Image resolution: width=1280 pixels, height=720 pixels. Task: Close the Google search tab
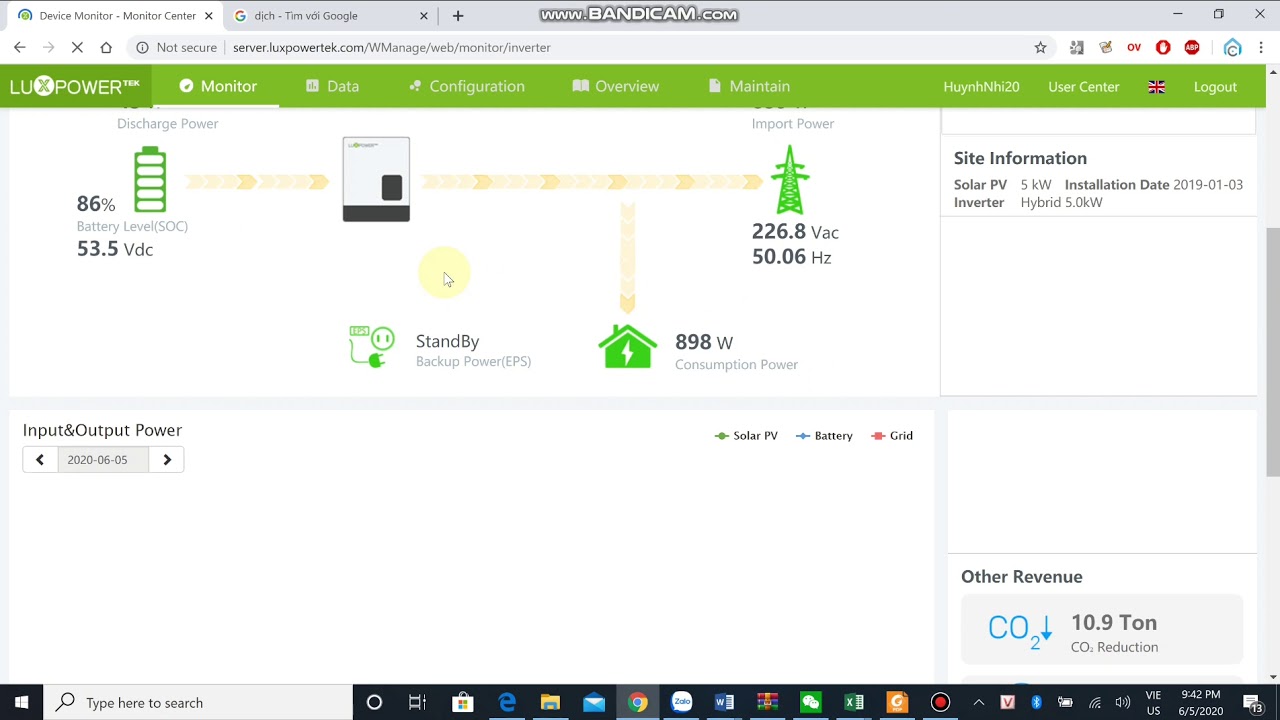tap(424, 16)
